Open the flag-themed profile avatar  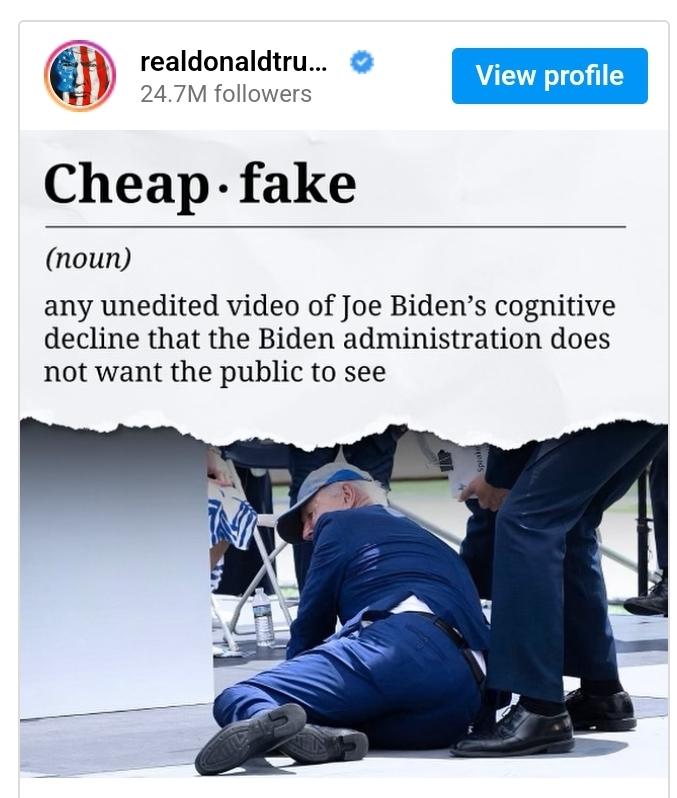point(79,76)
